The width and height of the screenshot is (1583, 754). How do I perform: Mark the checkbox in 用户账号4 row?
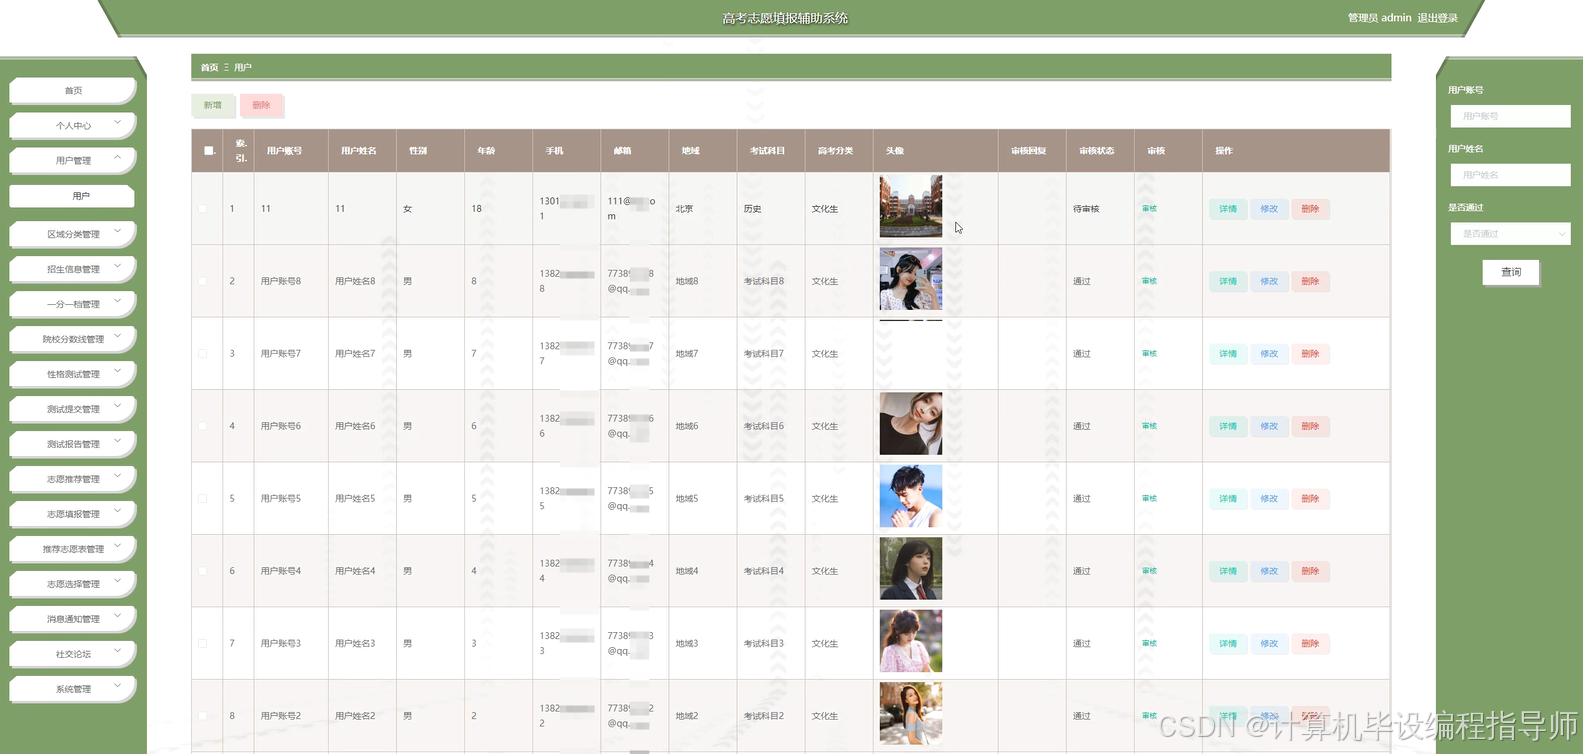[203, 571]
